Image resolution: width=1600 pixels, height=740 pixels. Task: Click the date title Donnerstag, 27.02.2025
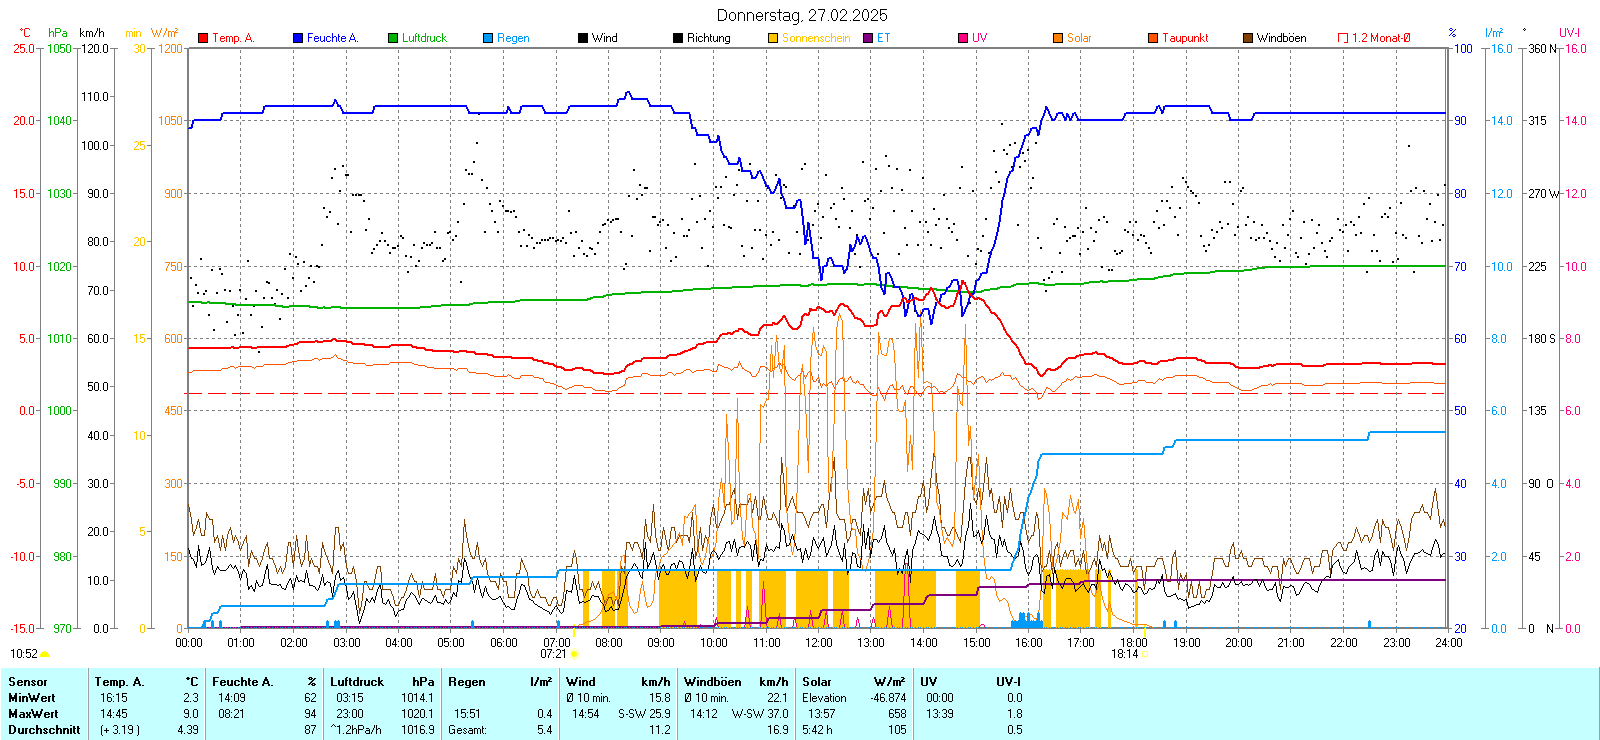[802, 15]
